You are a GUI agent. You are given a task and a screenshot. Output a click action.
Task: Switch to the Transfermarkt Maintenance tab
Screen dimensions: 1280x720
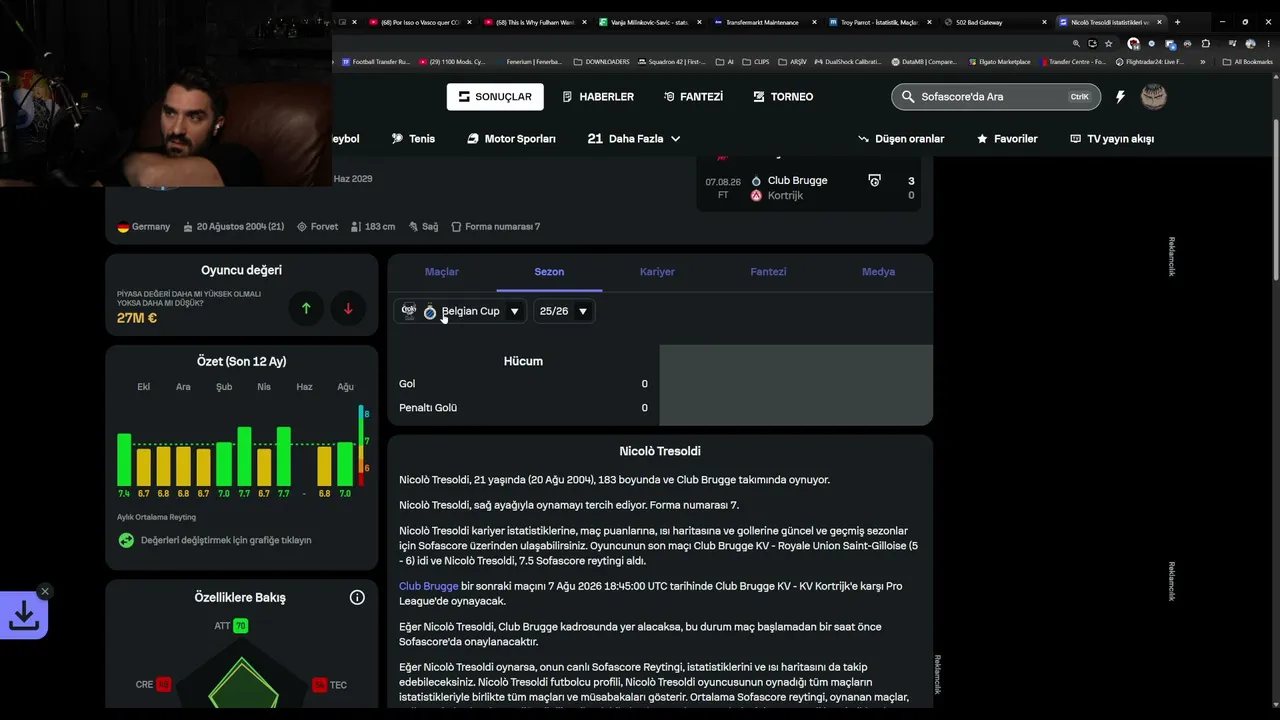765,22
